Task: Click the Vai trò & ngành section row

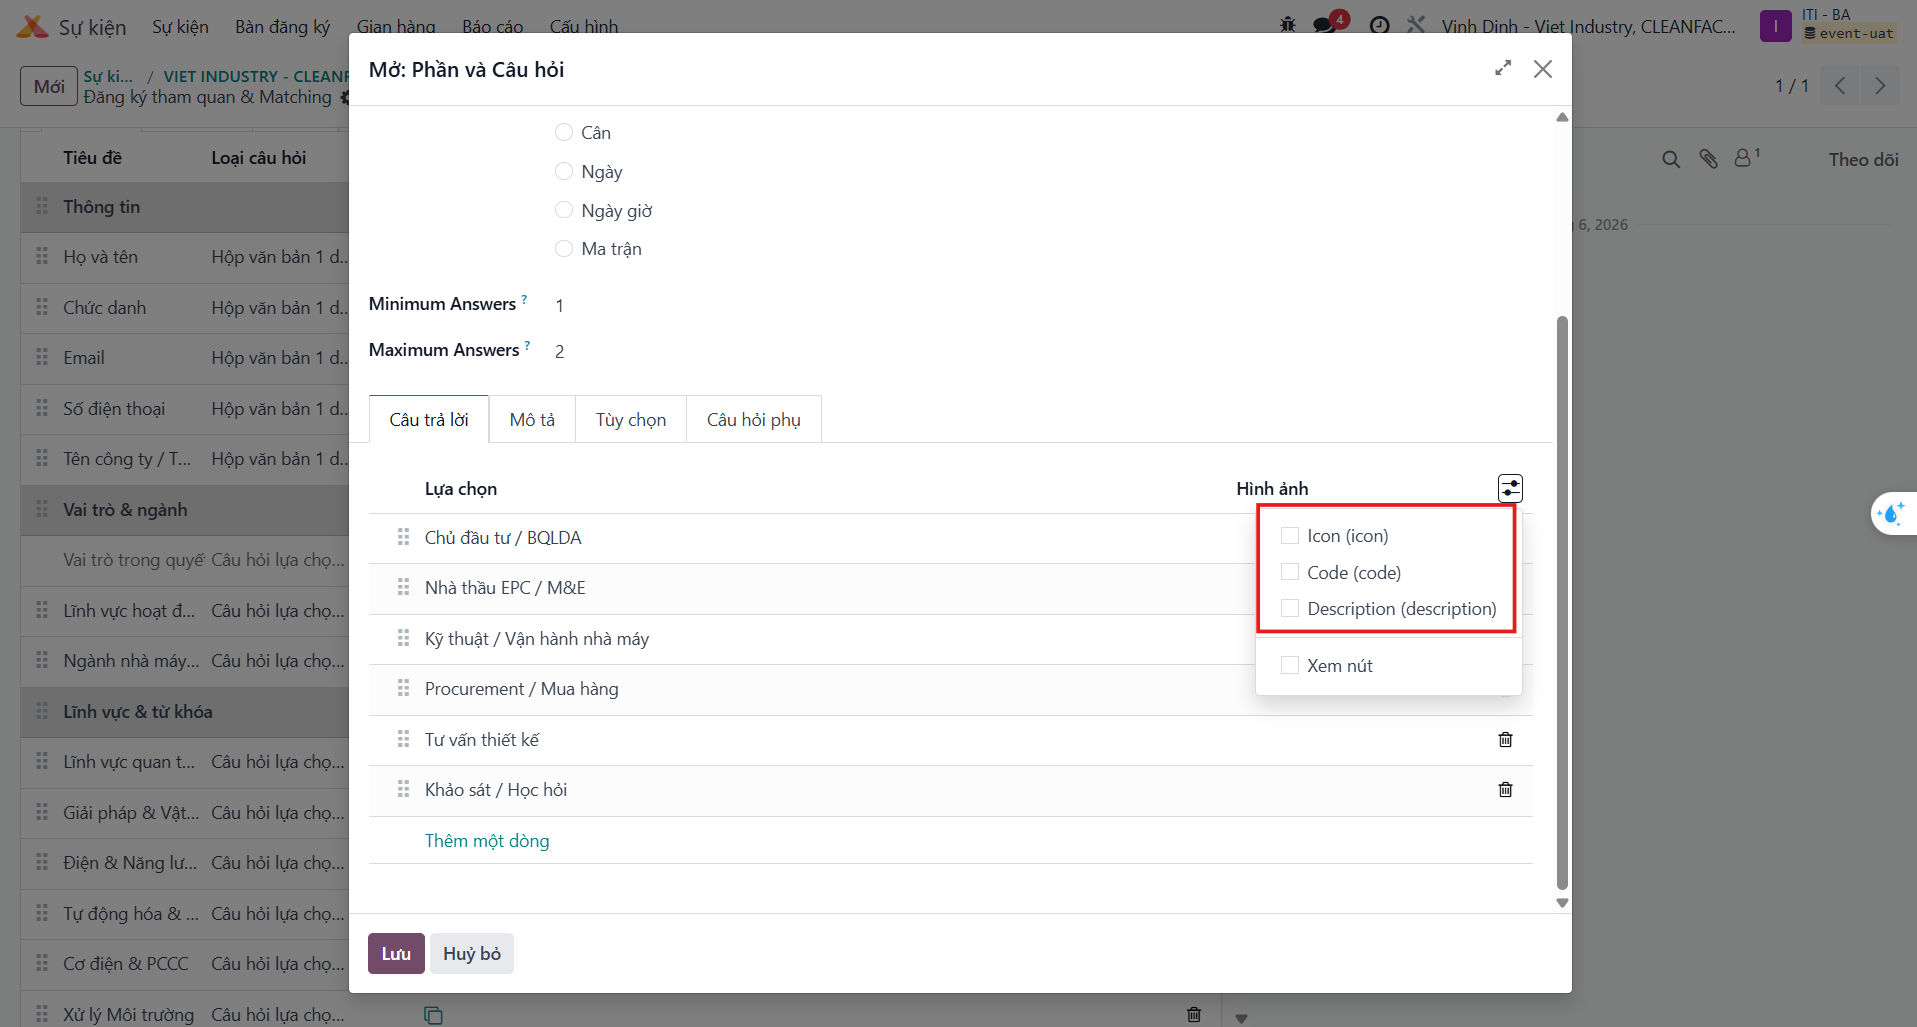Action: pos(185,509)
